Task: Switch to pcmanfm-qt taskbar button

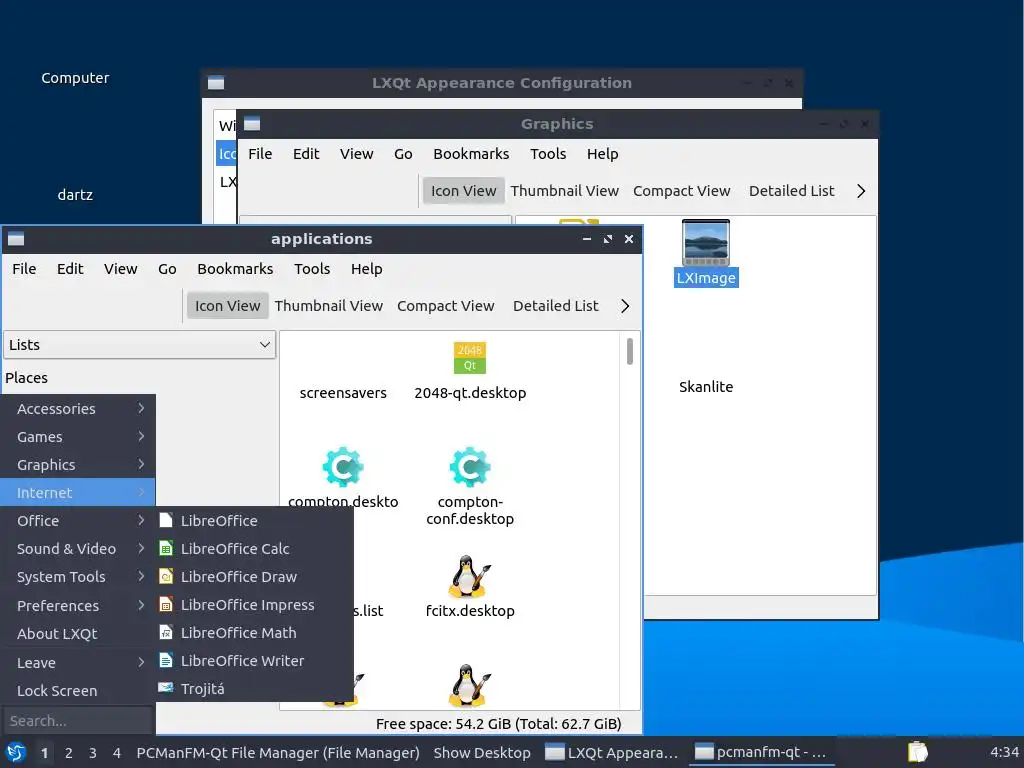Action: [761, 752]
